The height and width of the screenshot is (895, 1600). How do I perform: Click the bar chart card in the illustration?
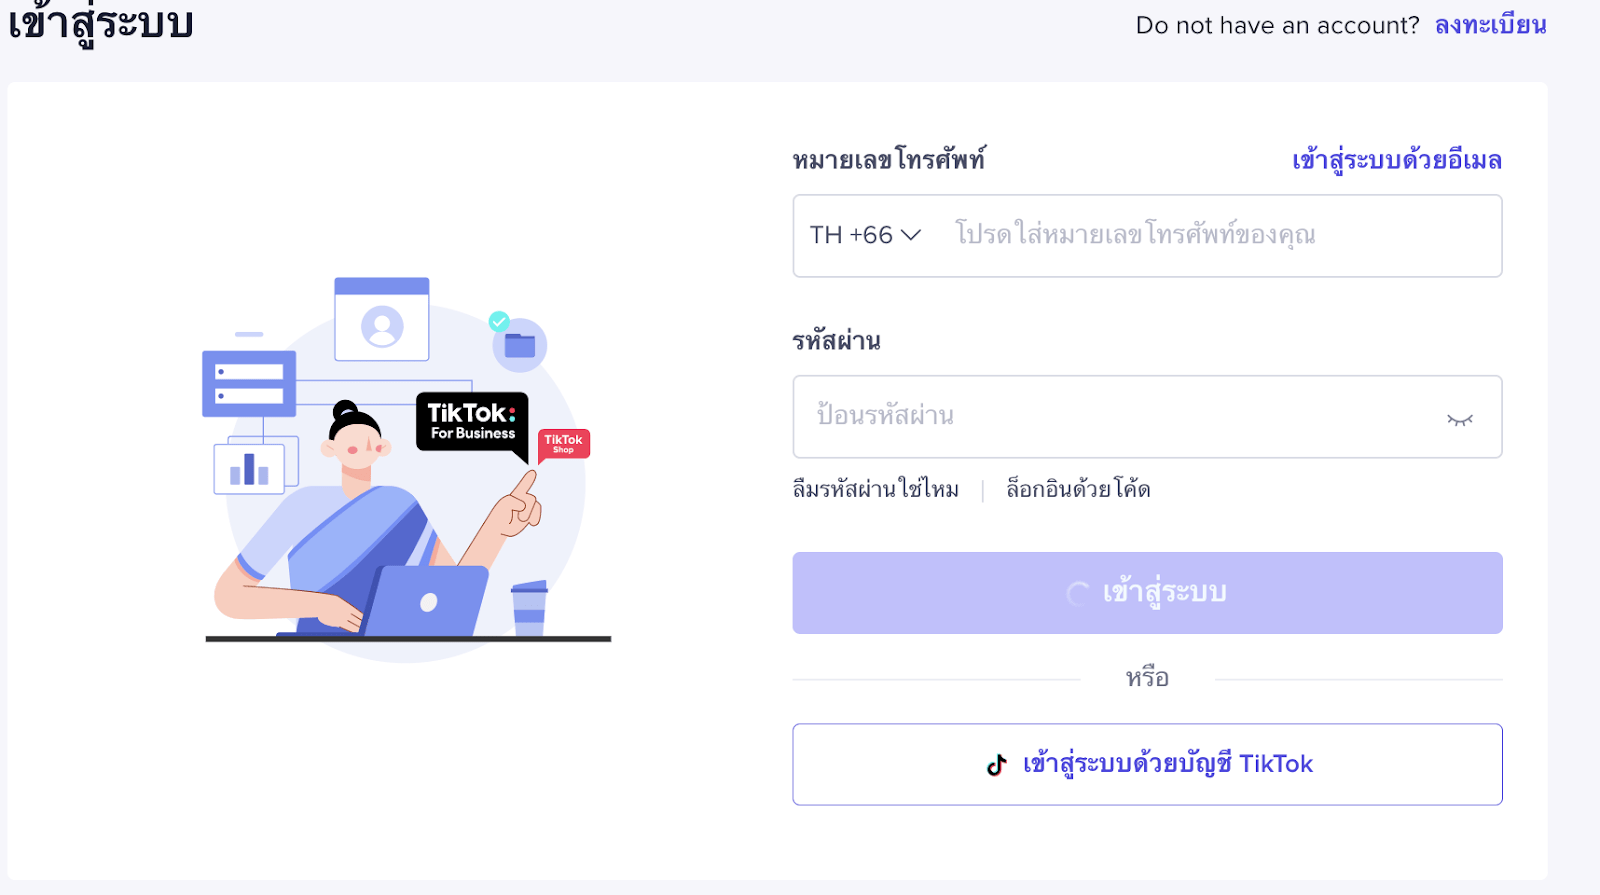pos(249,468)
